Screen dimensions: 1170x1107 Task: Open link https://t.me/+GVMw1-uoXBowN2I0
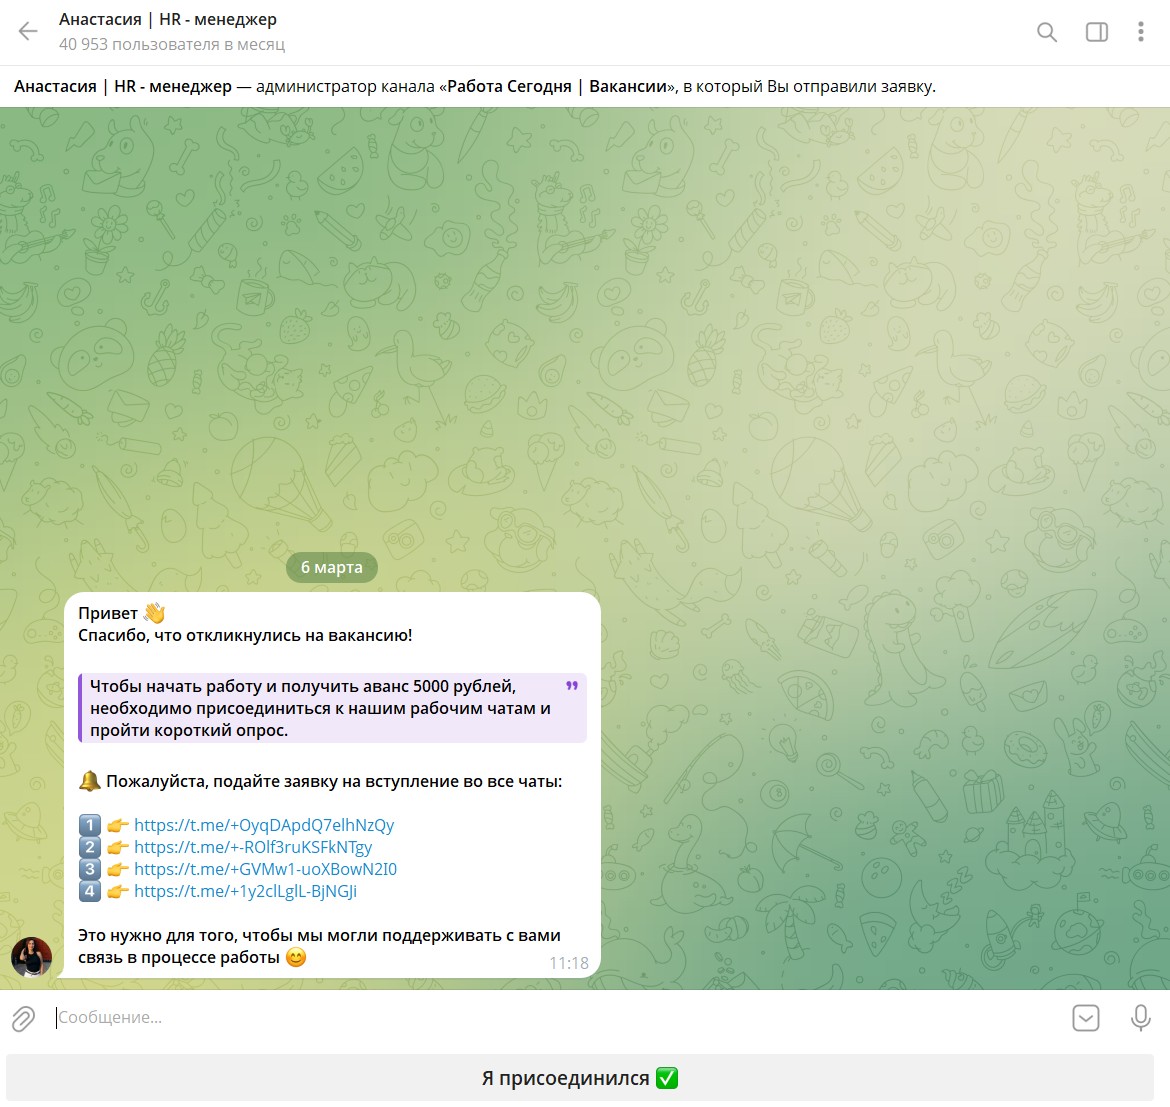coord(266,869)
